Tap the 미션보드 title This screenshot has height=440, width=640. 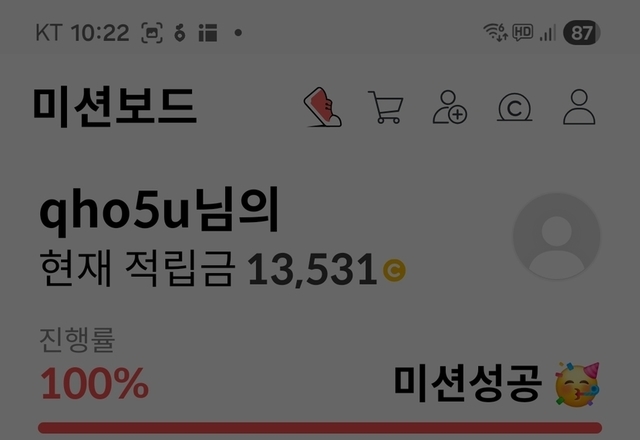(x=115, y=106)
